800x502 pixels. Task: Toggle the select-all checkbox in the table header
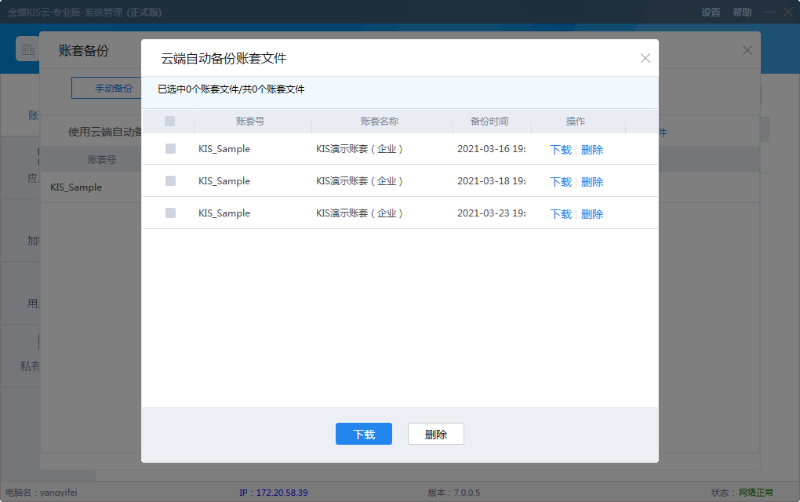[170, 121]
